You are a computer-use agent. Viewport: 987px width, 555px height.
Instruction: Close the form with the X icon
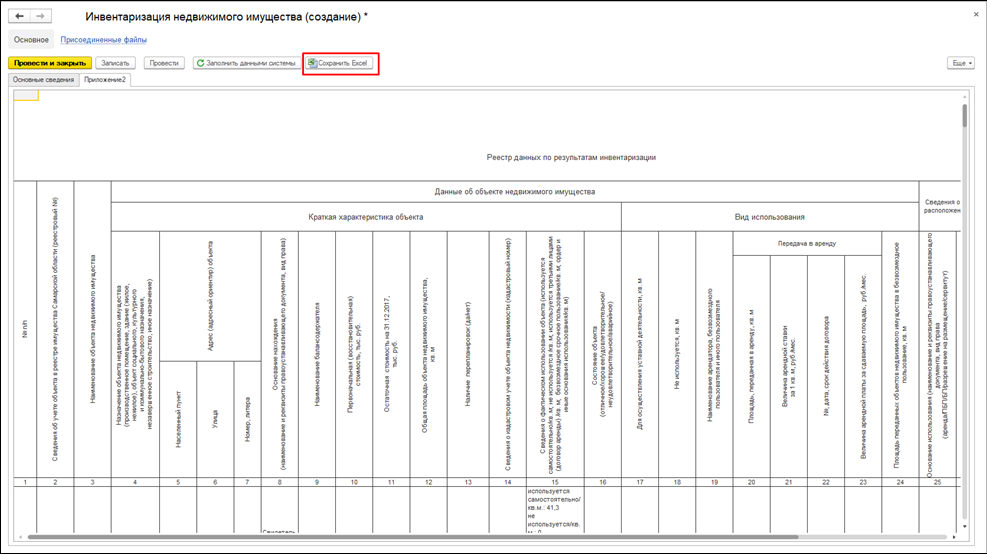tap(976, 14)
